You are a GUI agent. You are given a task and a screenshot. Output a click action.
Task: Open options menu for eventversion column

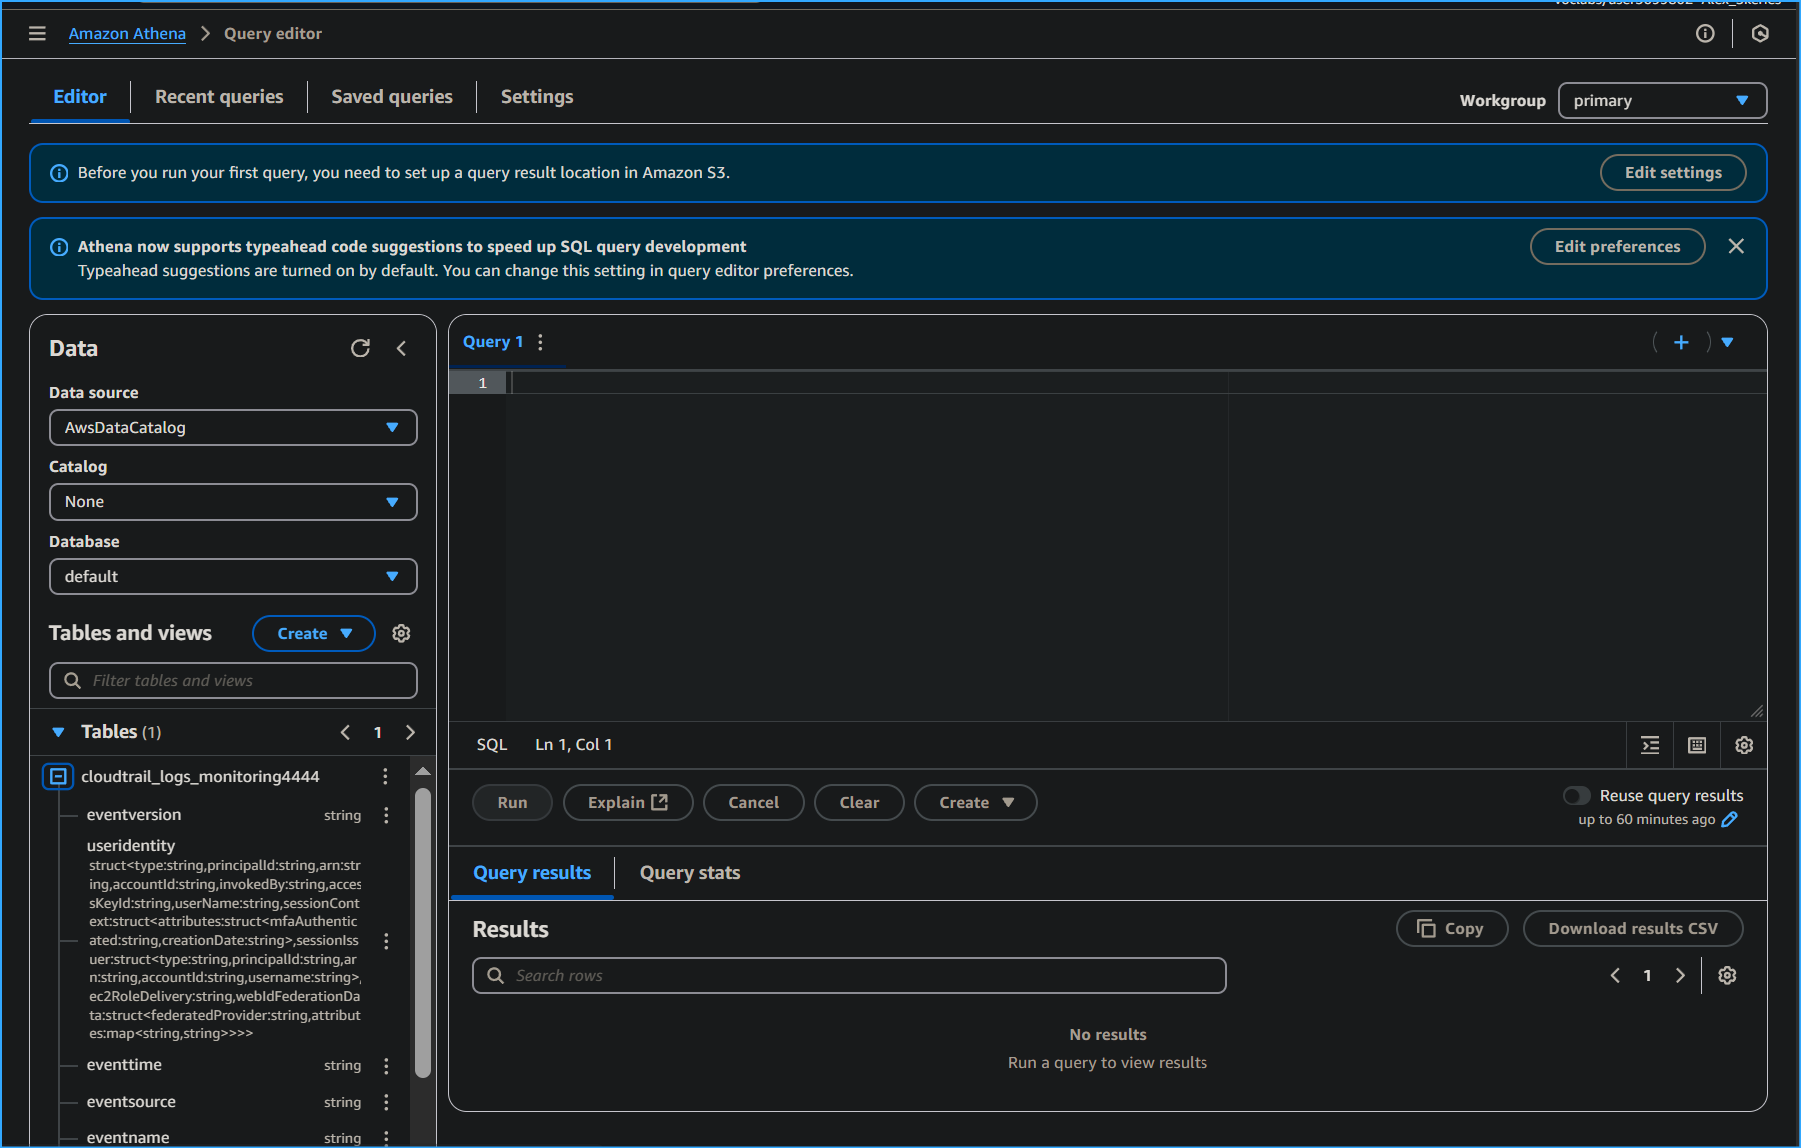tap(386, 815)
